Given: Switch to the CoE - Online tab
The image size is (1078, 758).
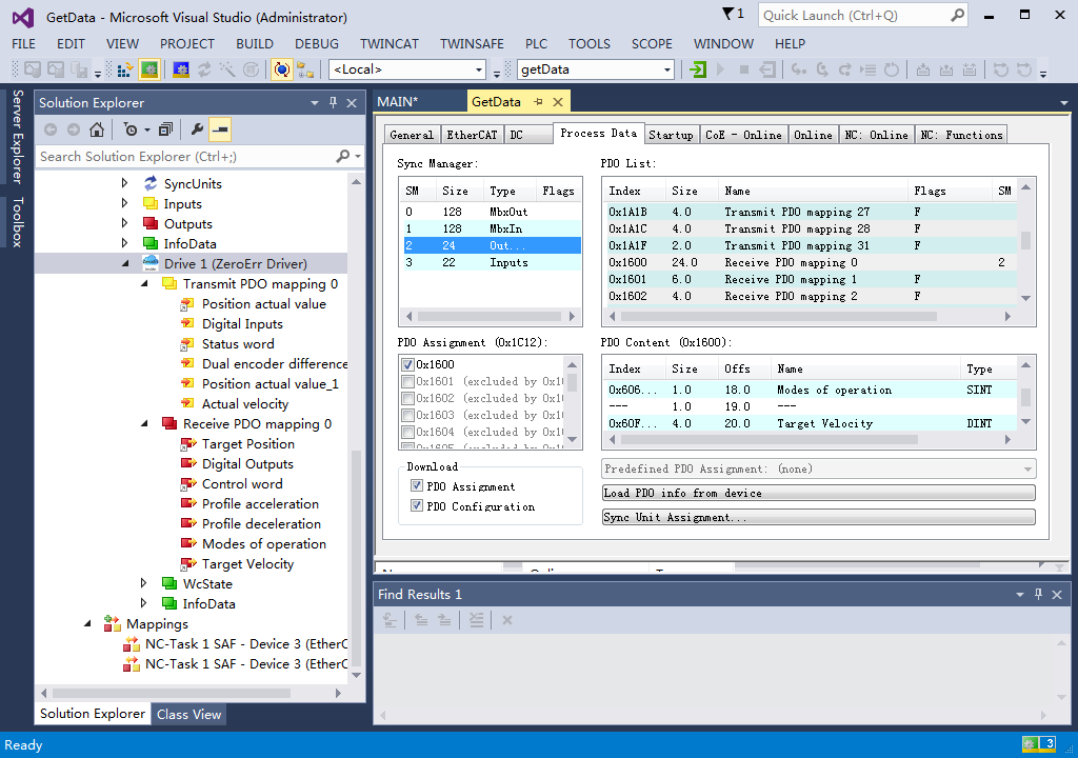Looking at the screenshot, I should click(743, 135).
